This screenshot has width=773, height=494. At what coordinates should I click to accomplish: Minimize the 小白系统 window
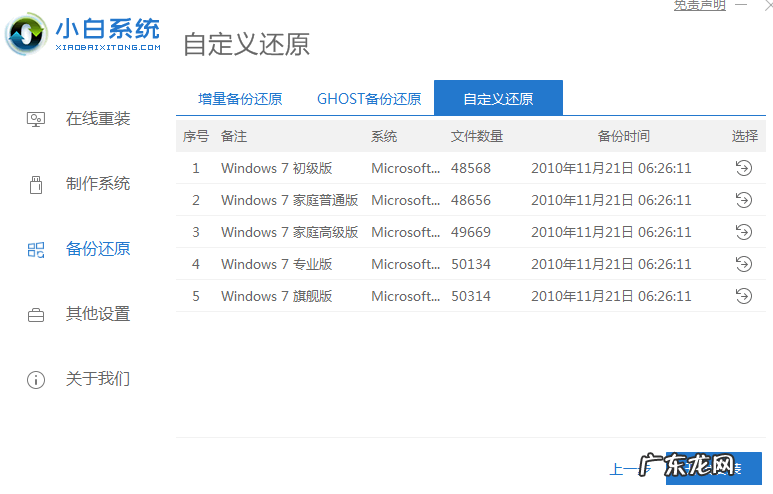pos(741,5)
